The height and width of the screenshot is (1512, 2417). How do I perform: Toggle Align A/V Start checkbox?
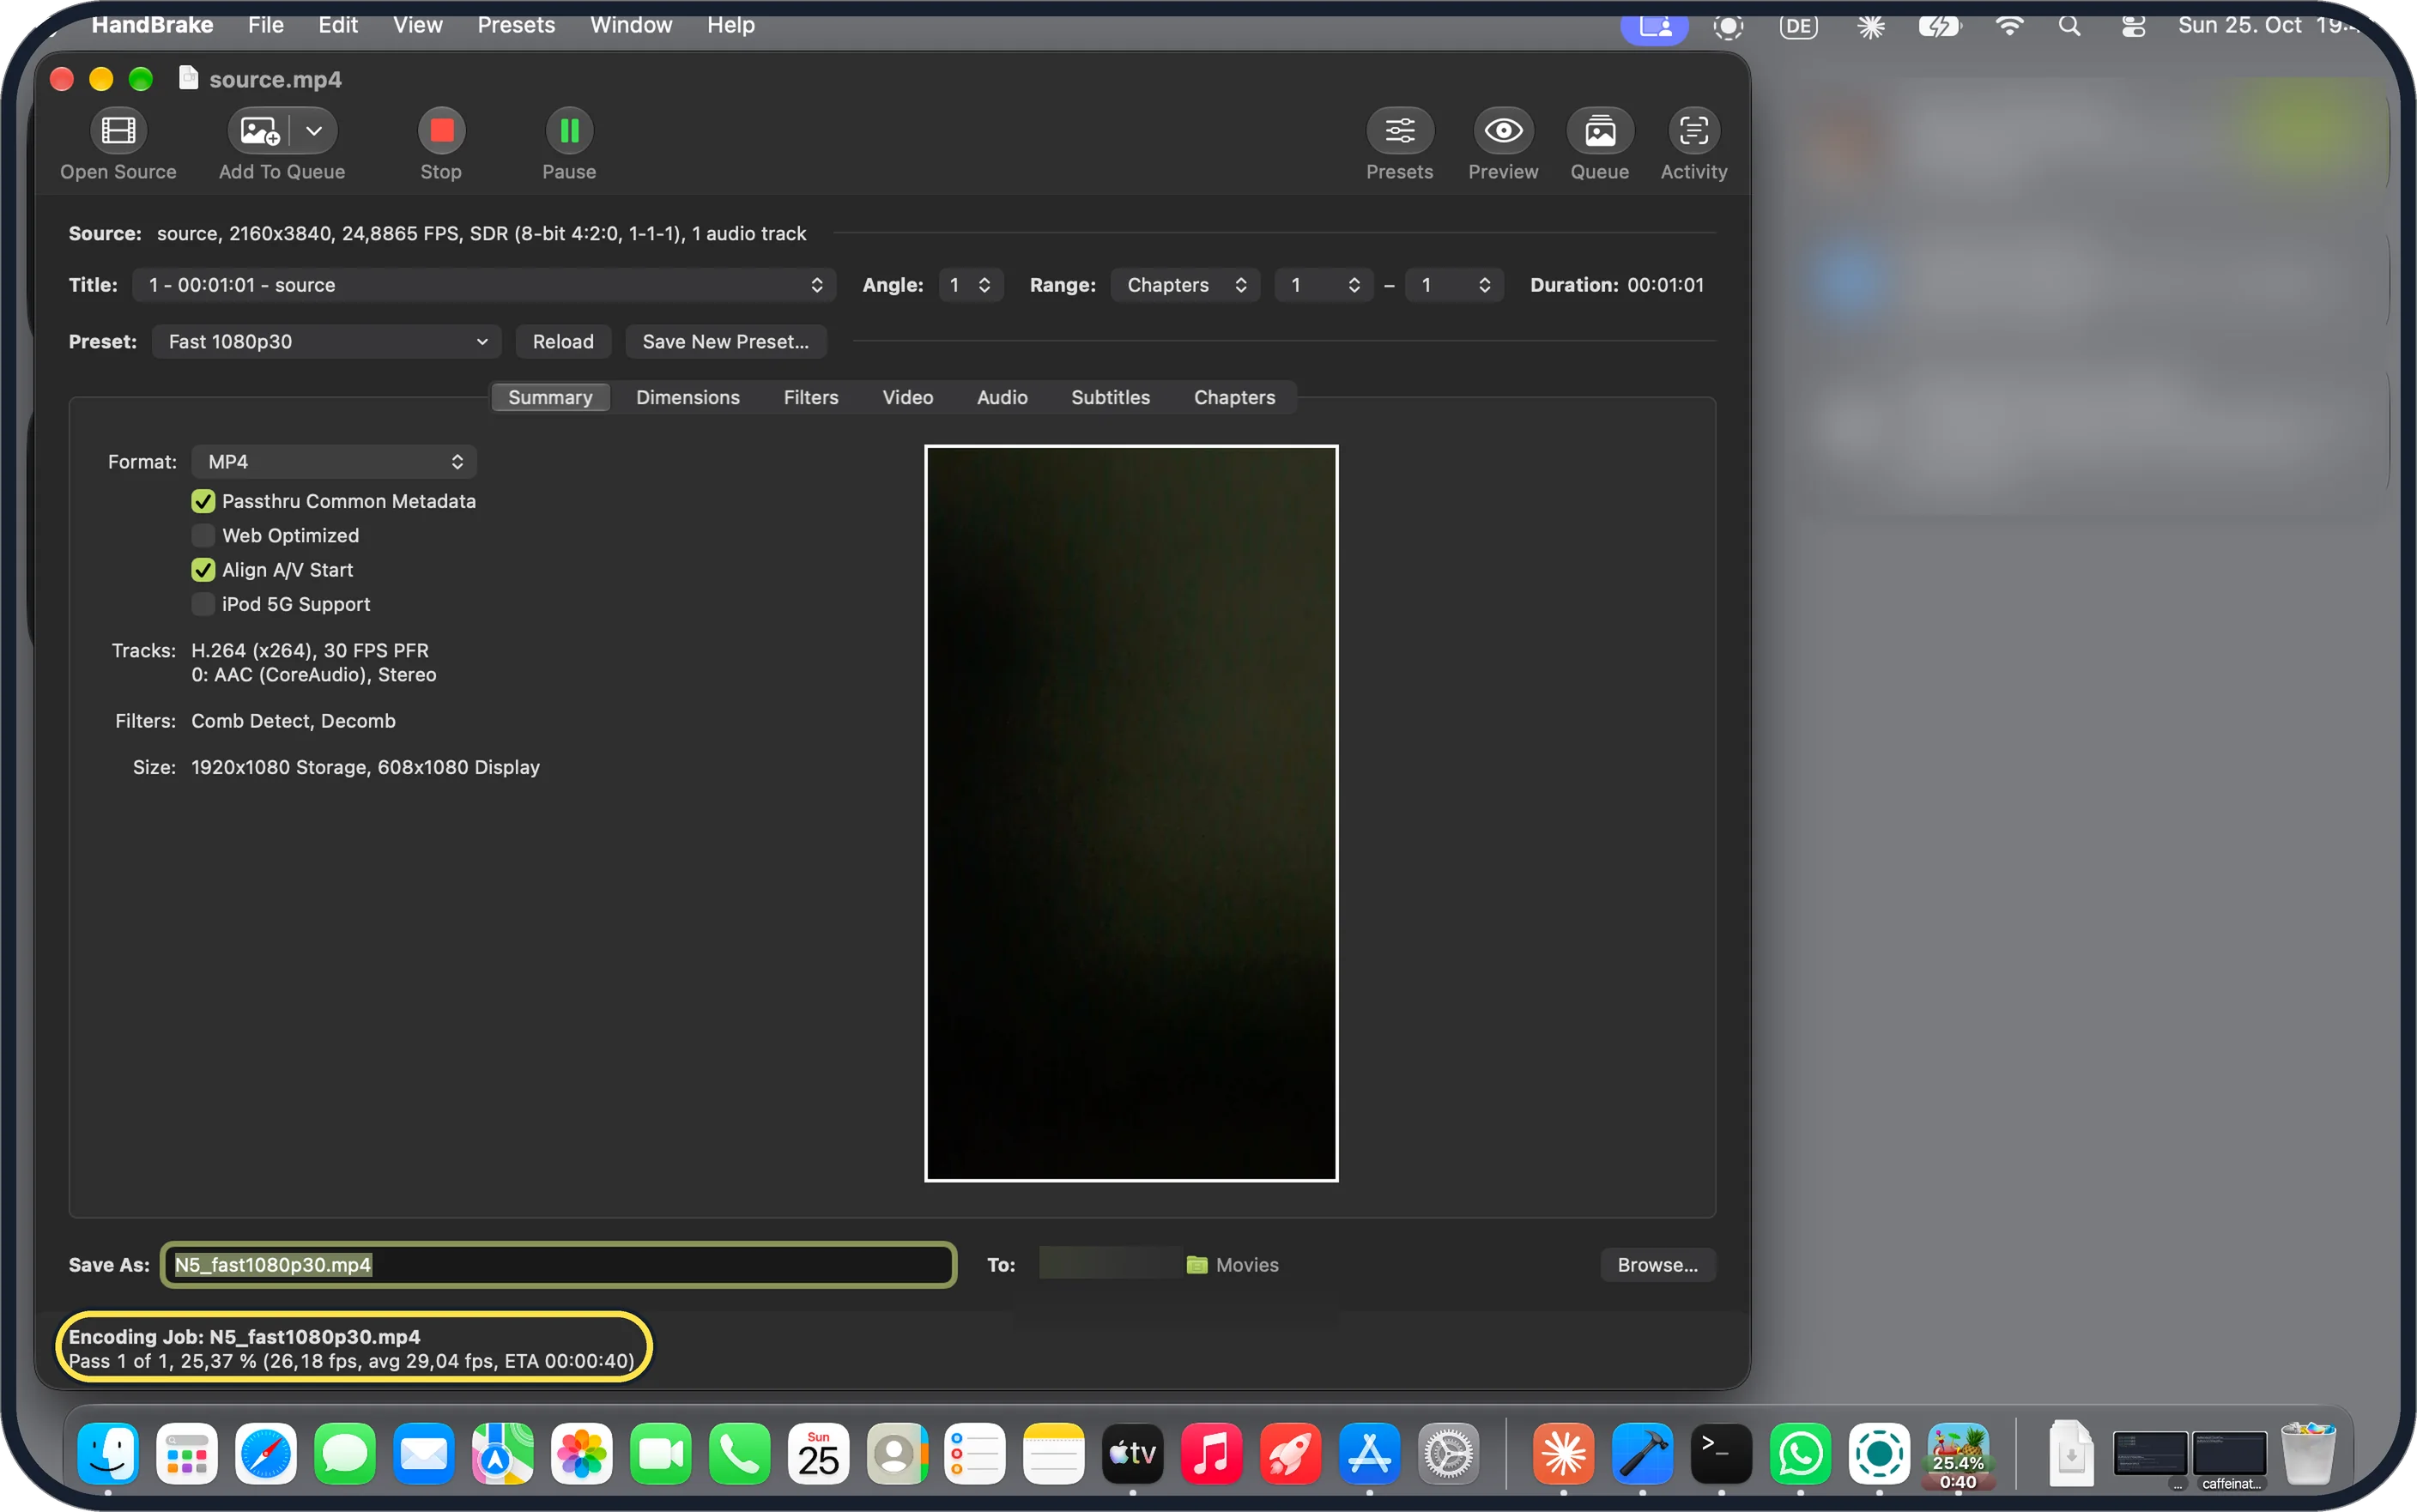click(x=203, y=570)
